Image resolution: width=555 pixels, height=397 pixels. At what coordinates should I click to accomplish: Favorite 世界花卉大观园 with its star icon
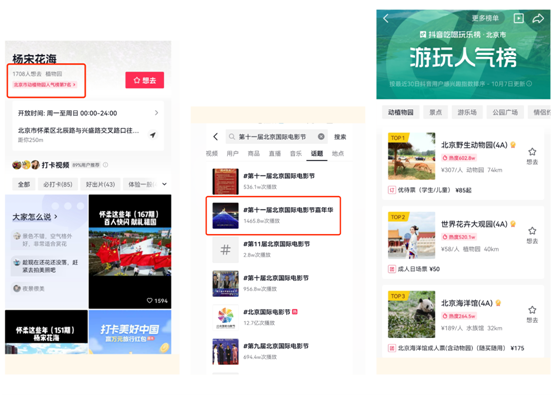[x=532, y=231]
